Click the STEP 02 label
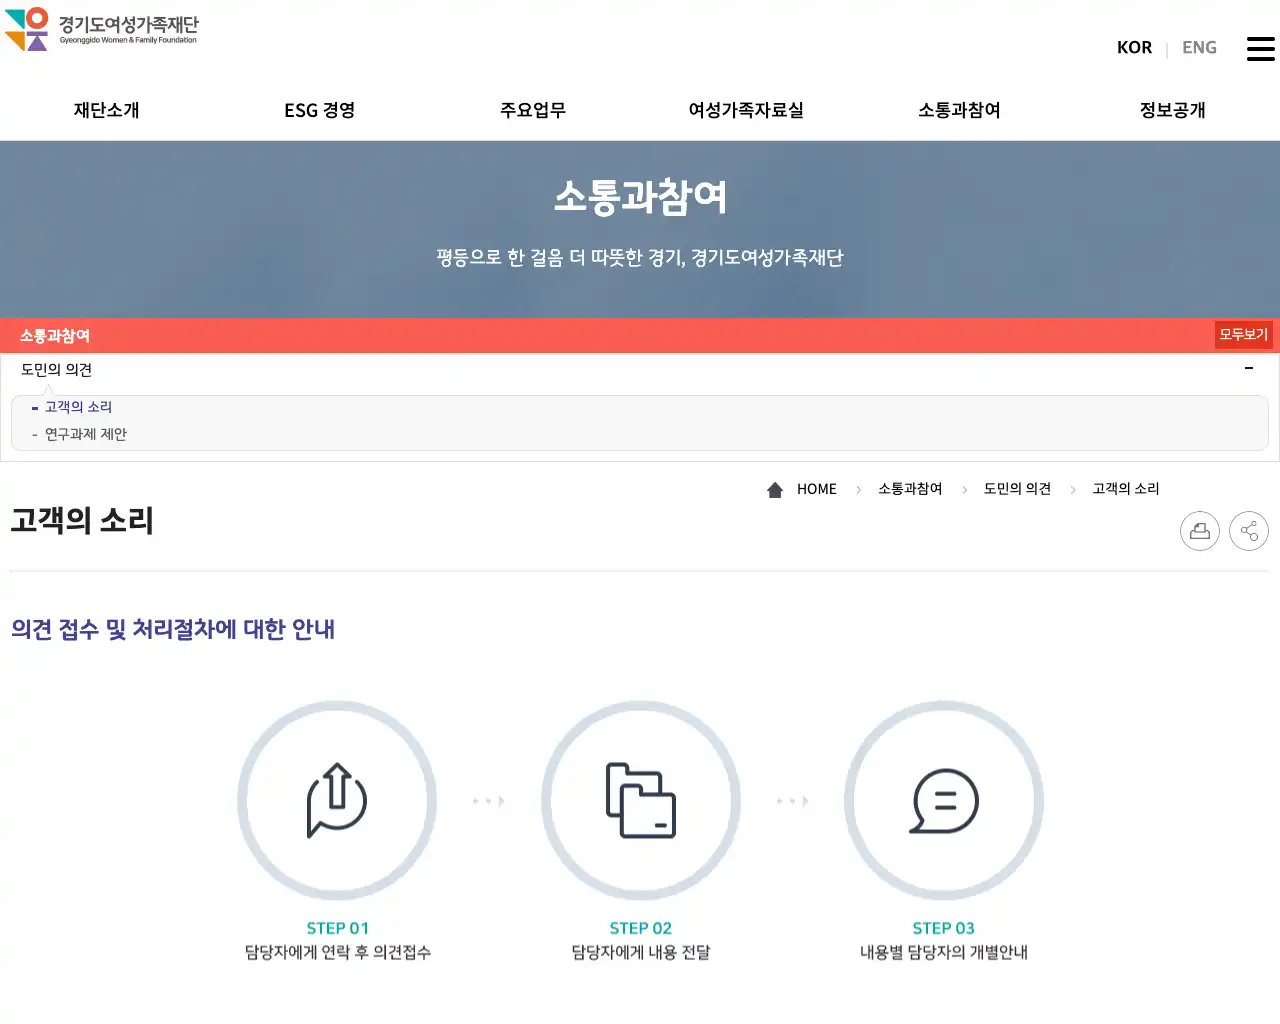Viewport: 1280px width, 1024px height. pos(641,928)
